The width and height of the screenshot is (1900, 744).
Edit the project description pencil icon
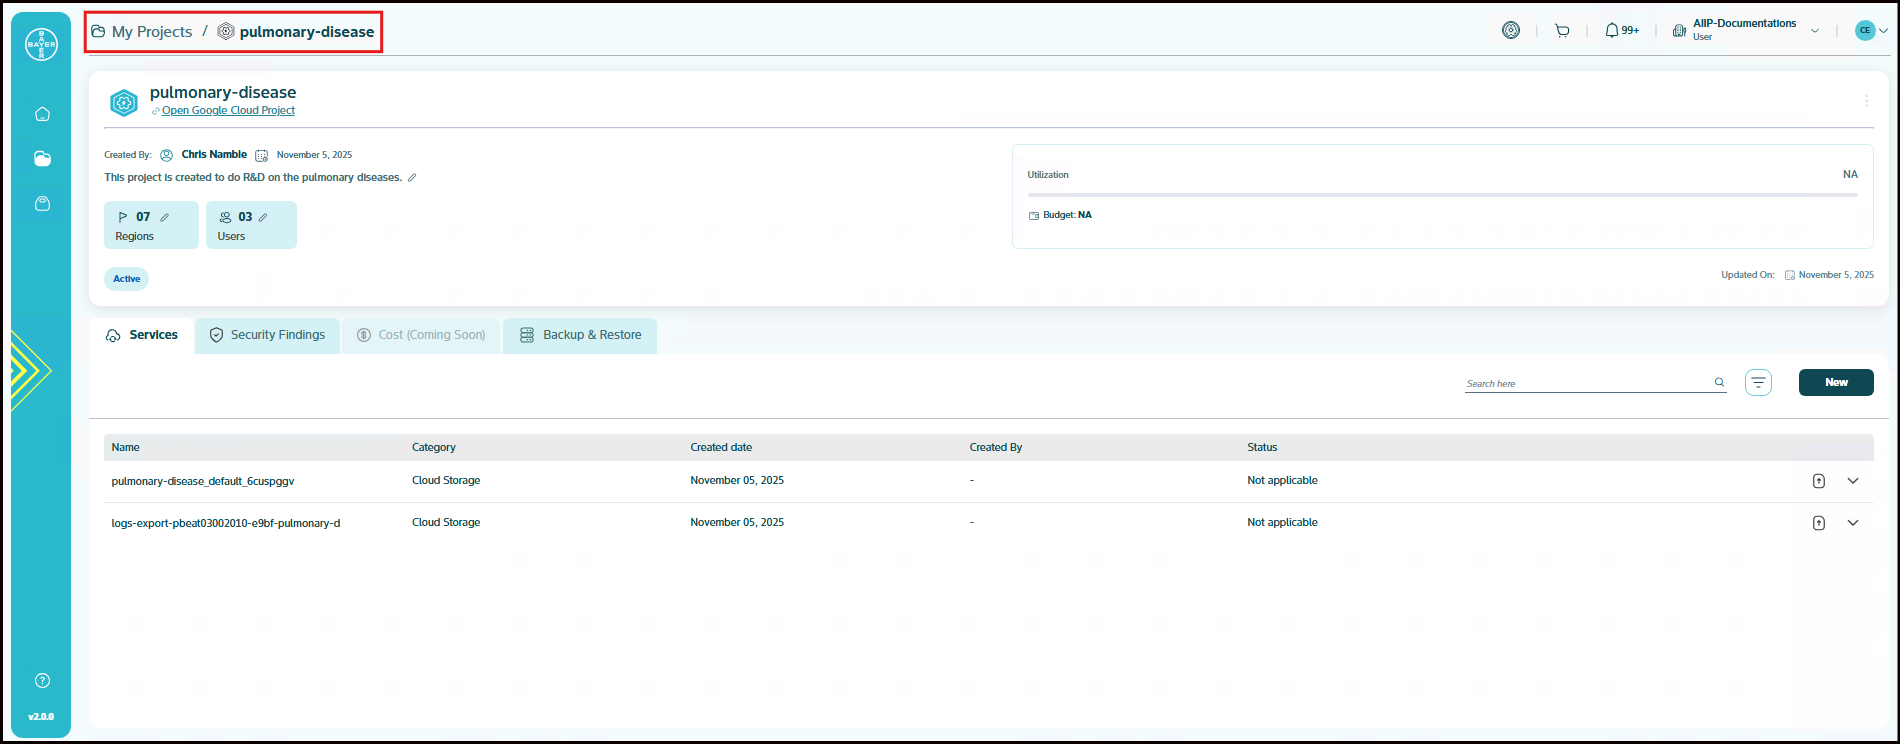412,178
